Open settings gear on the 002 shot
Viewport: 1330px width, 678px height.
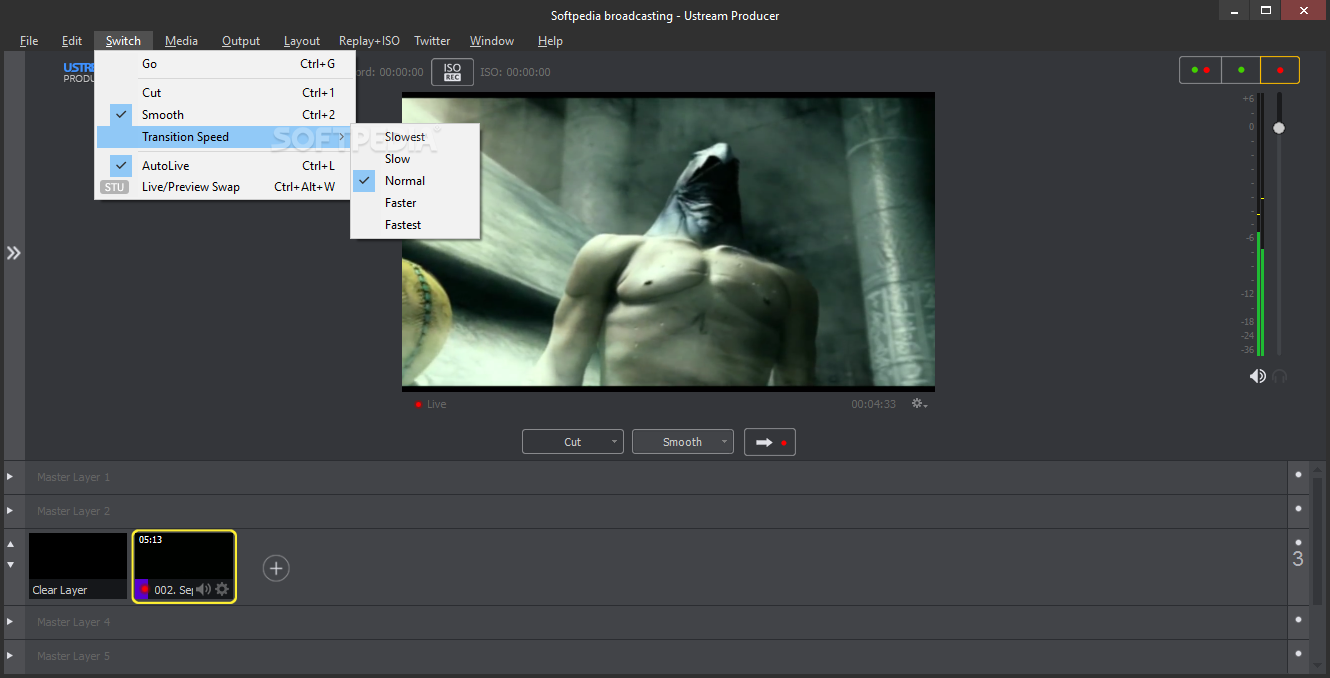pos(222,589)
